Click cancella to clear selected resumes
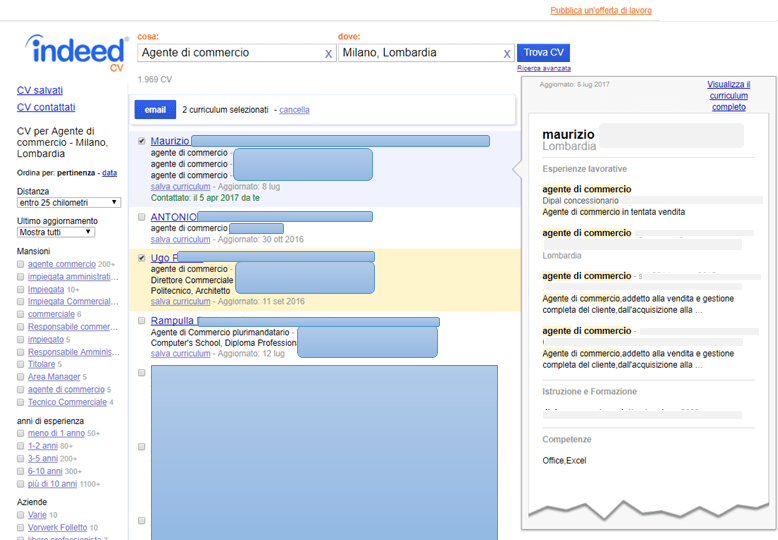The image size is (778, 540). click(294, 110)
